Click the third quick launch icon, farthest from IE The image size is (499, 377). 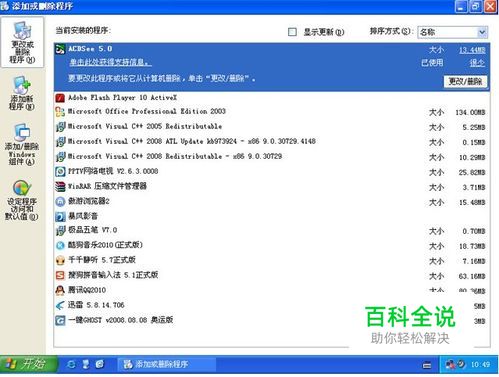[x=100, y=364]
